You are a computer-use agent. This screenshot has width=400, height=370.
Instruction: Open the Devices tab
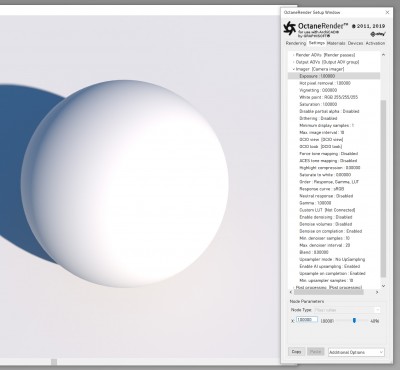click(x=355, y=43)
